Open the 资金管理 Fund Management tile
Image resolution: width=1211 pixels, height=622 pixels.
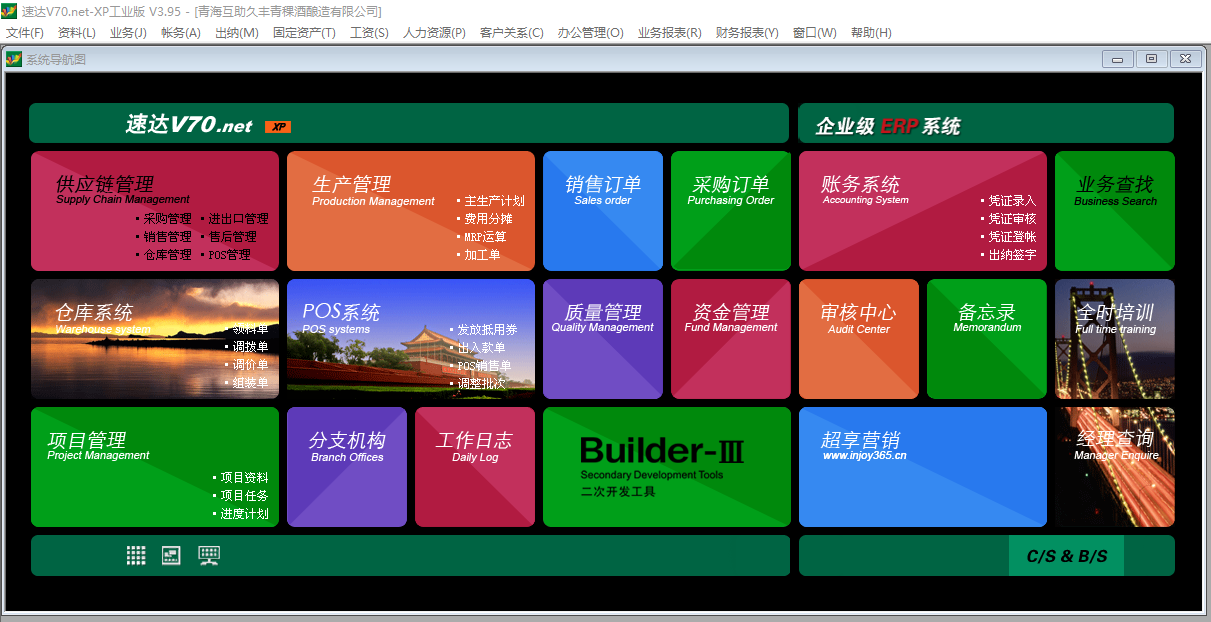pyautogui.click(x=731, y=339)
